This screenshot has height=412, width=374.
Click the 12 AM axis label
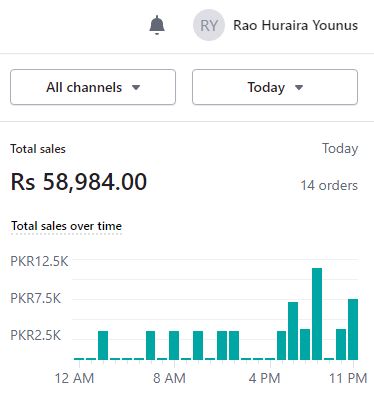pos(74,378)
